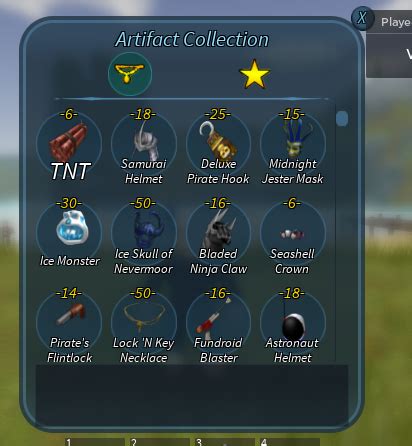Switch to the star favorites tab

pyautogui.click(x=254, y=74)
